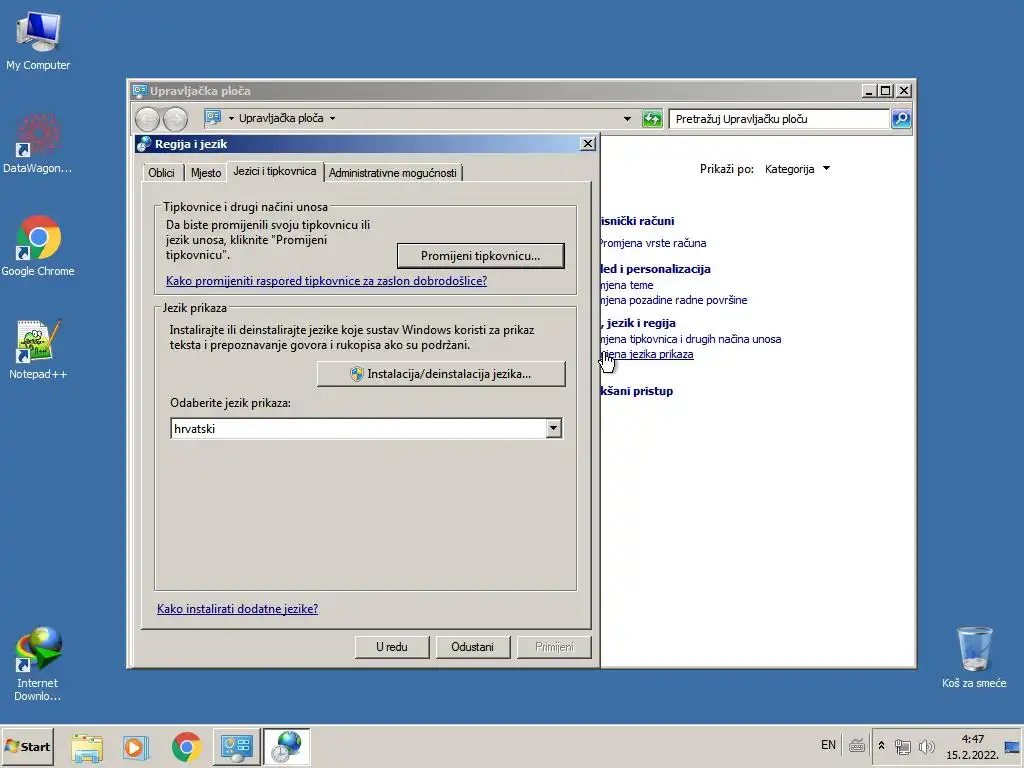Open address bar history dropdown arrow

point(627,119)
